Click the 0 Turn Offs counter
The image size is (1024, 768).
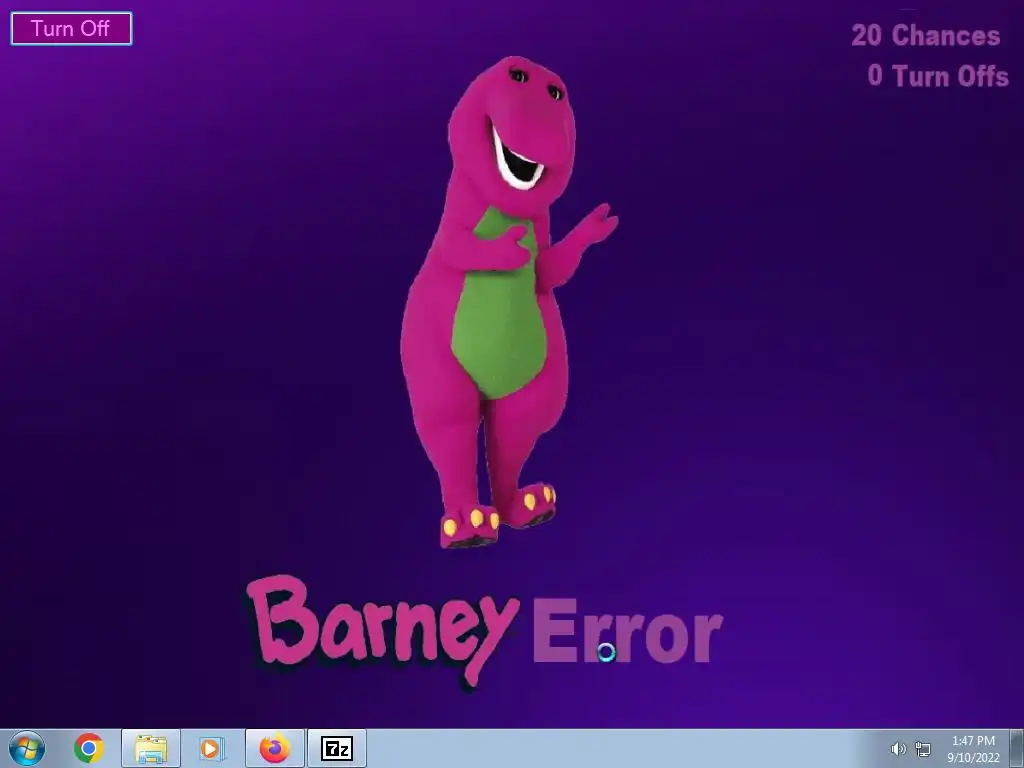[938, 76]
